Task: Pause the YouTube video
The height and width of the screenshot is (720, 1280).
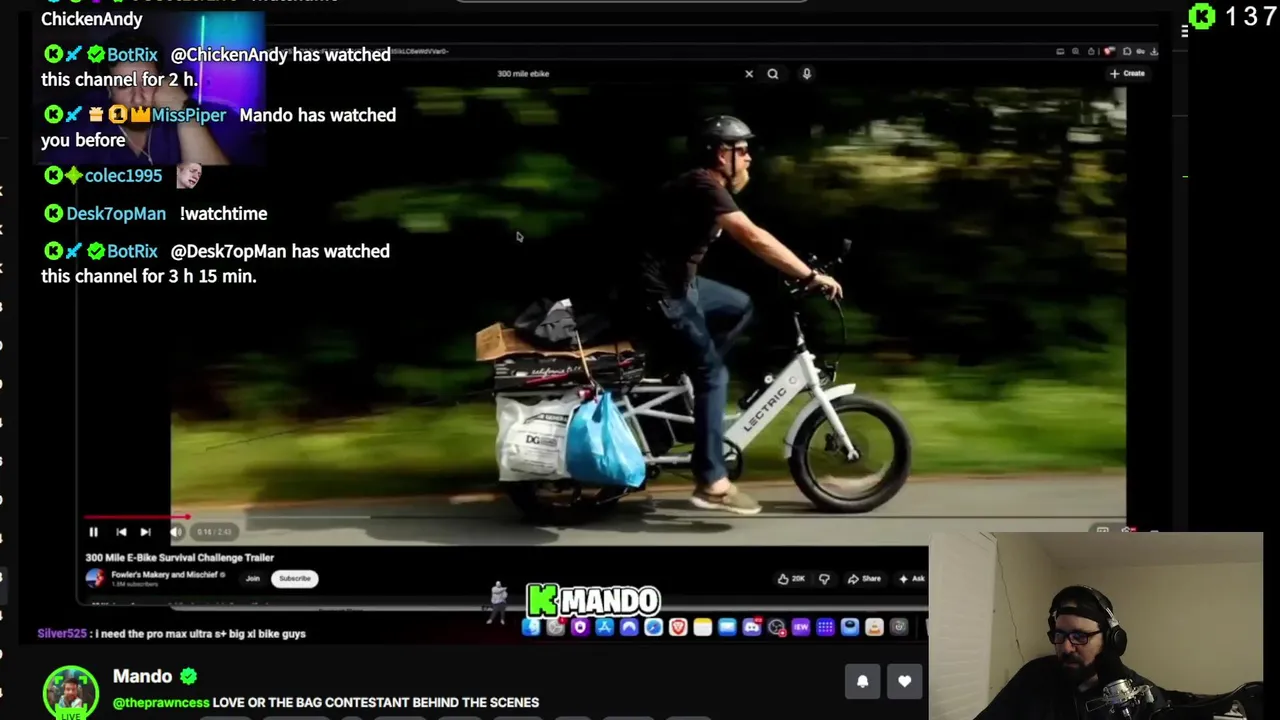Action: coord(93,532)
